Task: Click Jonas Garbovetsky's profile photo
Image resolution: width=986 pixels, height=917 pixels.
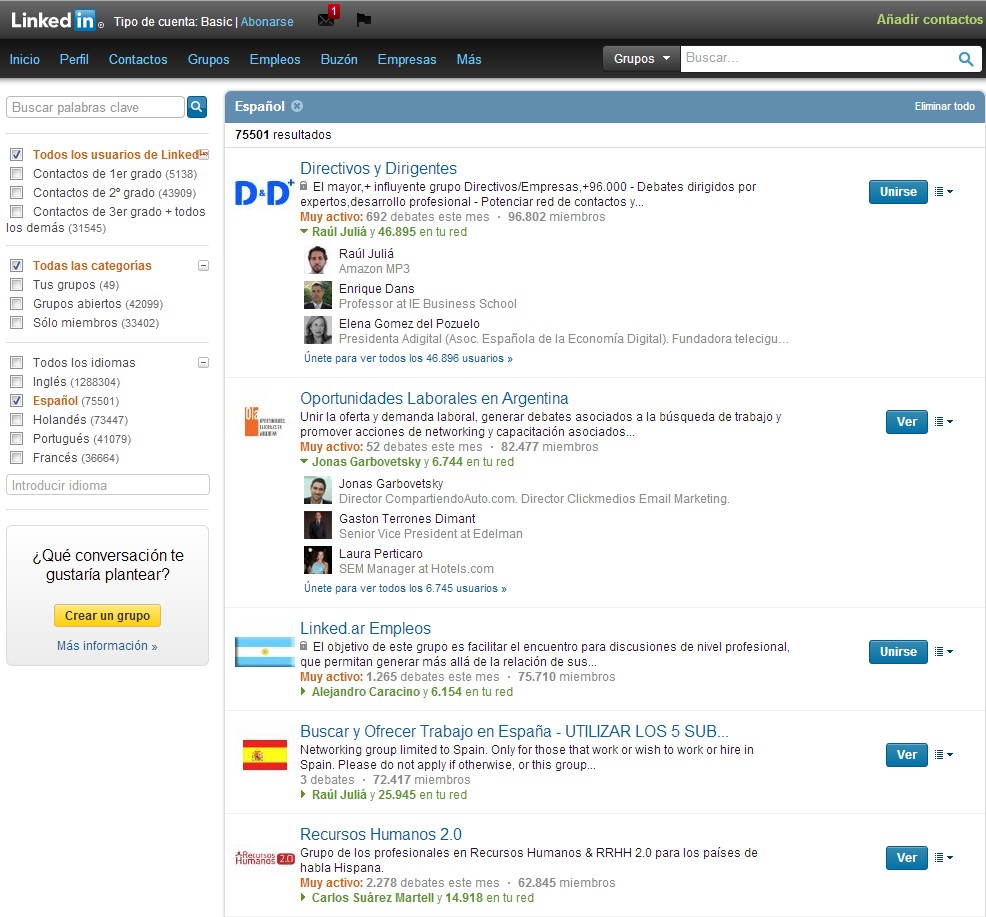Action: point(318,491)
